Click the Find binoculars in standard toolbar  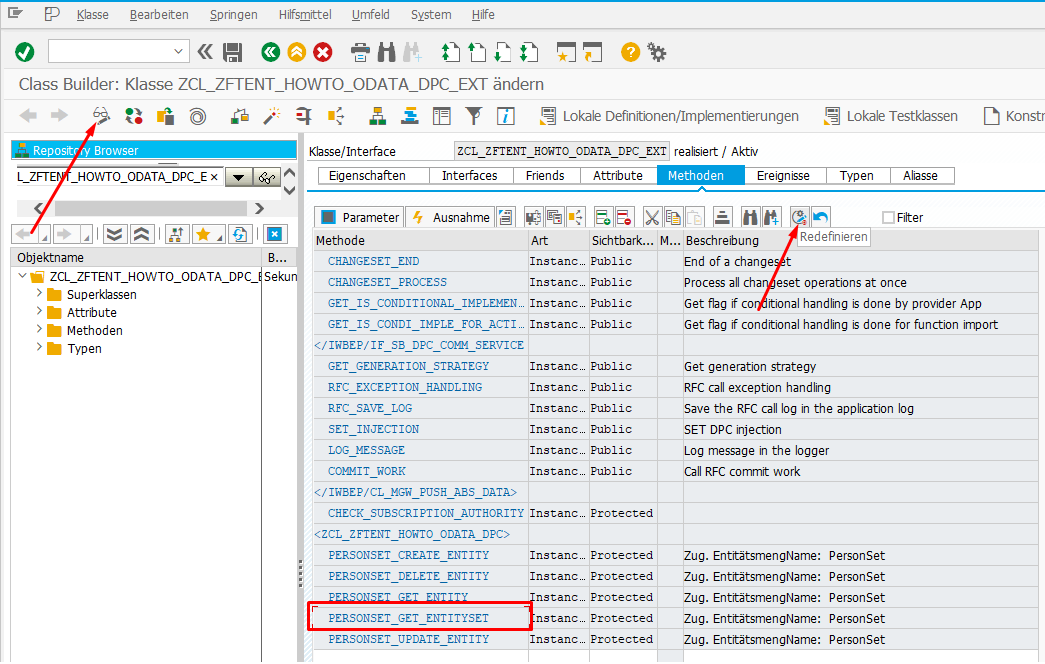point(387,52)
